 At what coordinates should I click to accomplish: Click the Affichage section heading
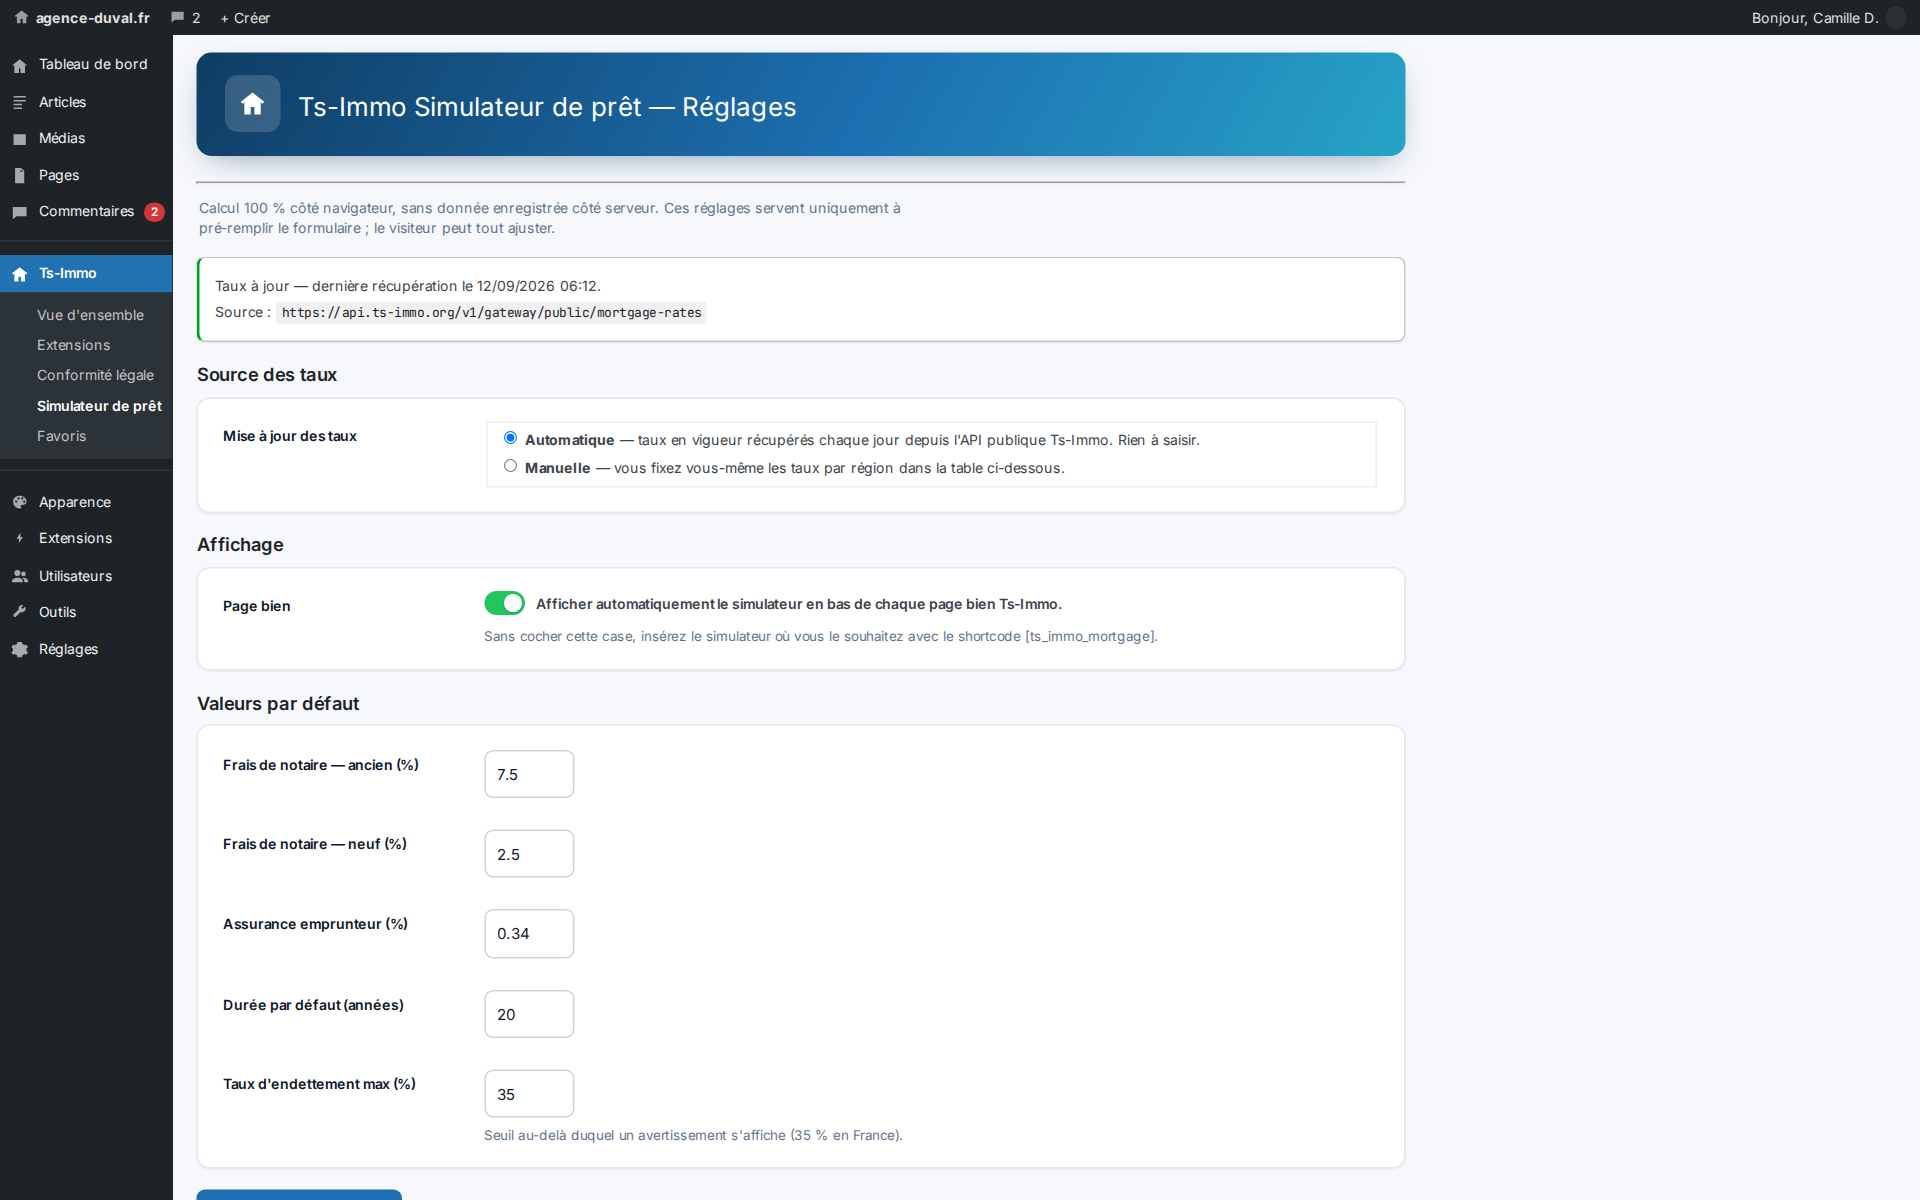[x=240, y=545]
